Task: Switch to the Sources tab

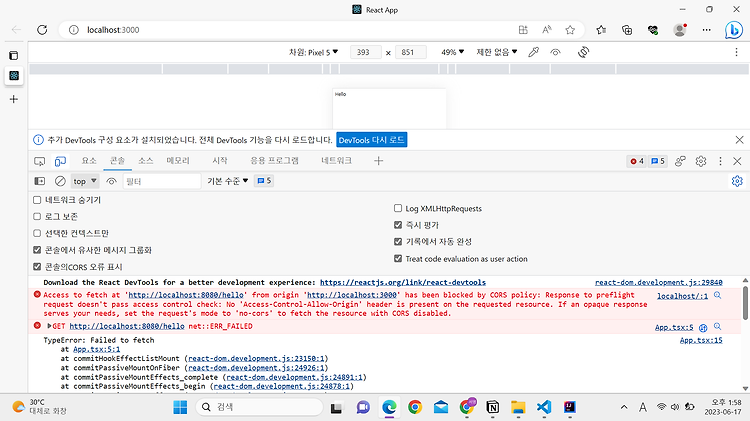Action: tap(145, 161)
